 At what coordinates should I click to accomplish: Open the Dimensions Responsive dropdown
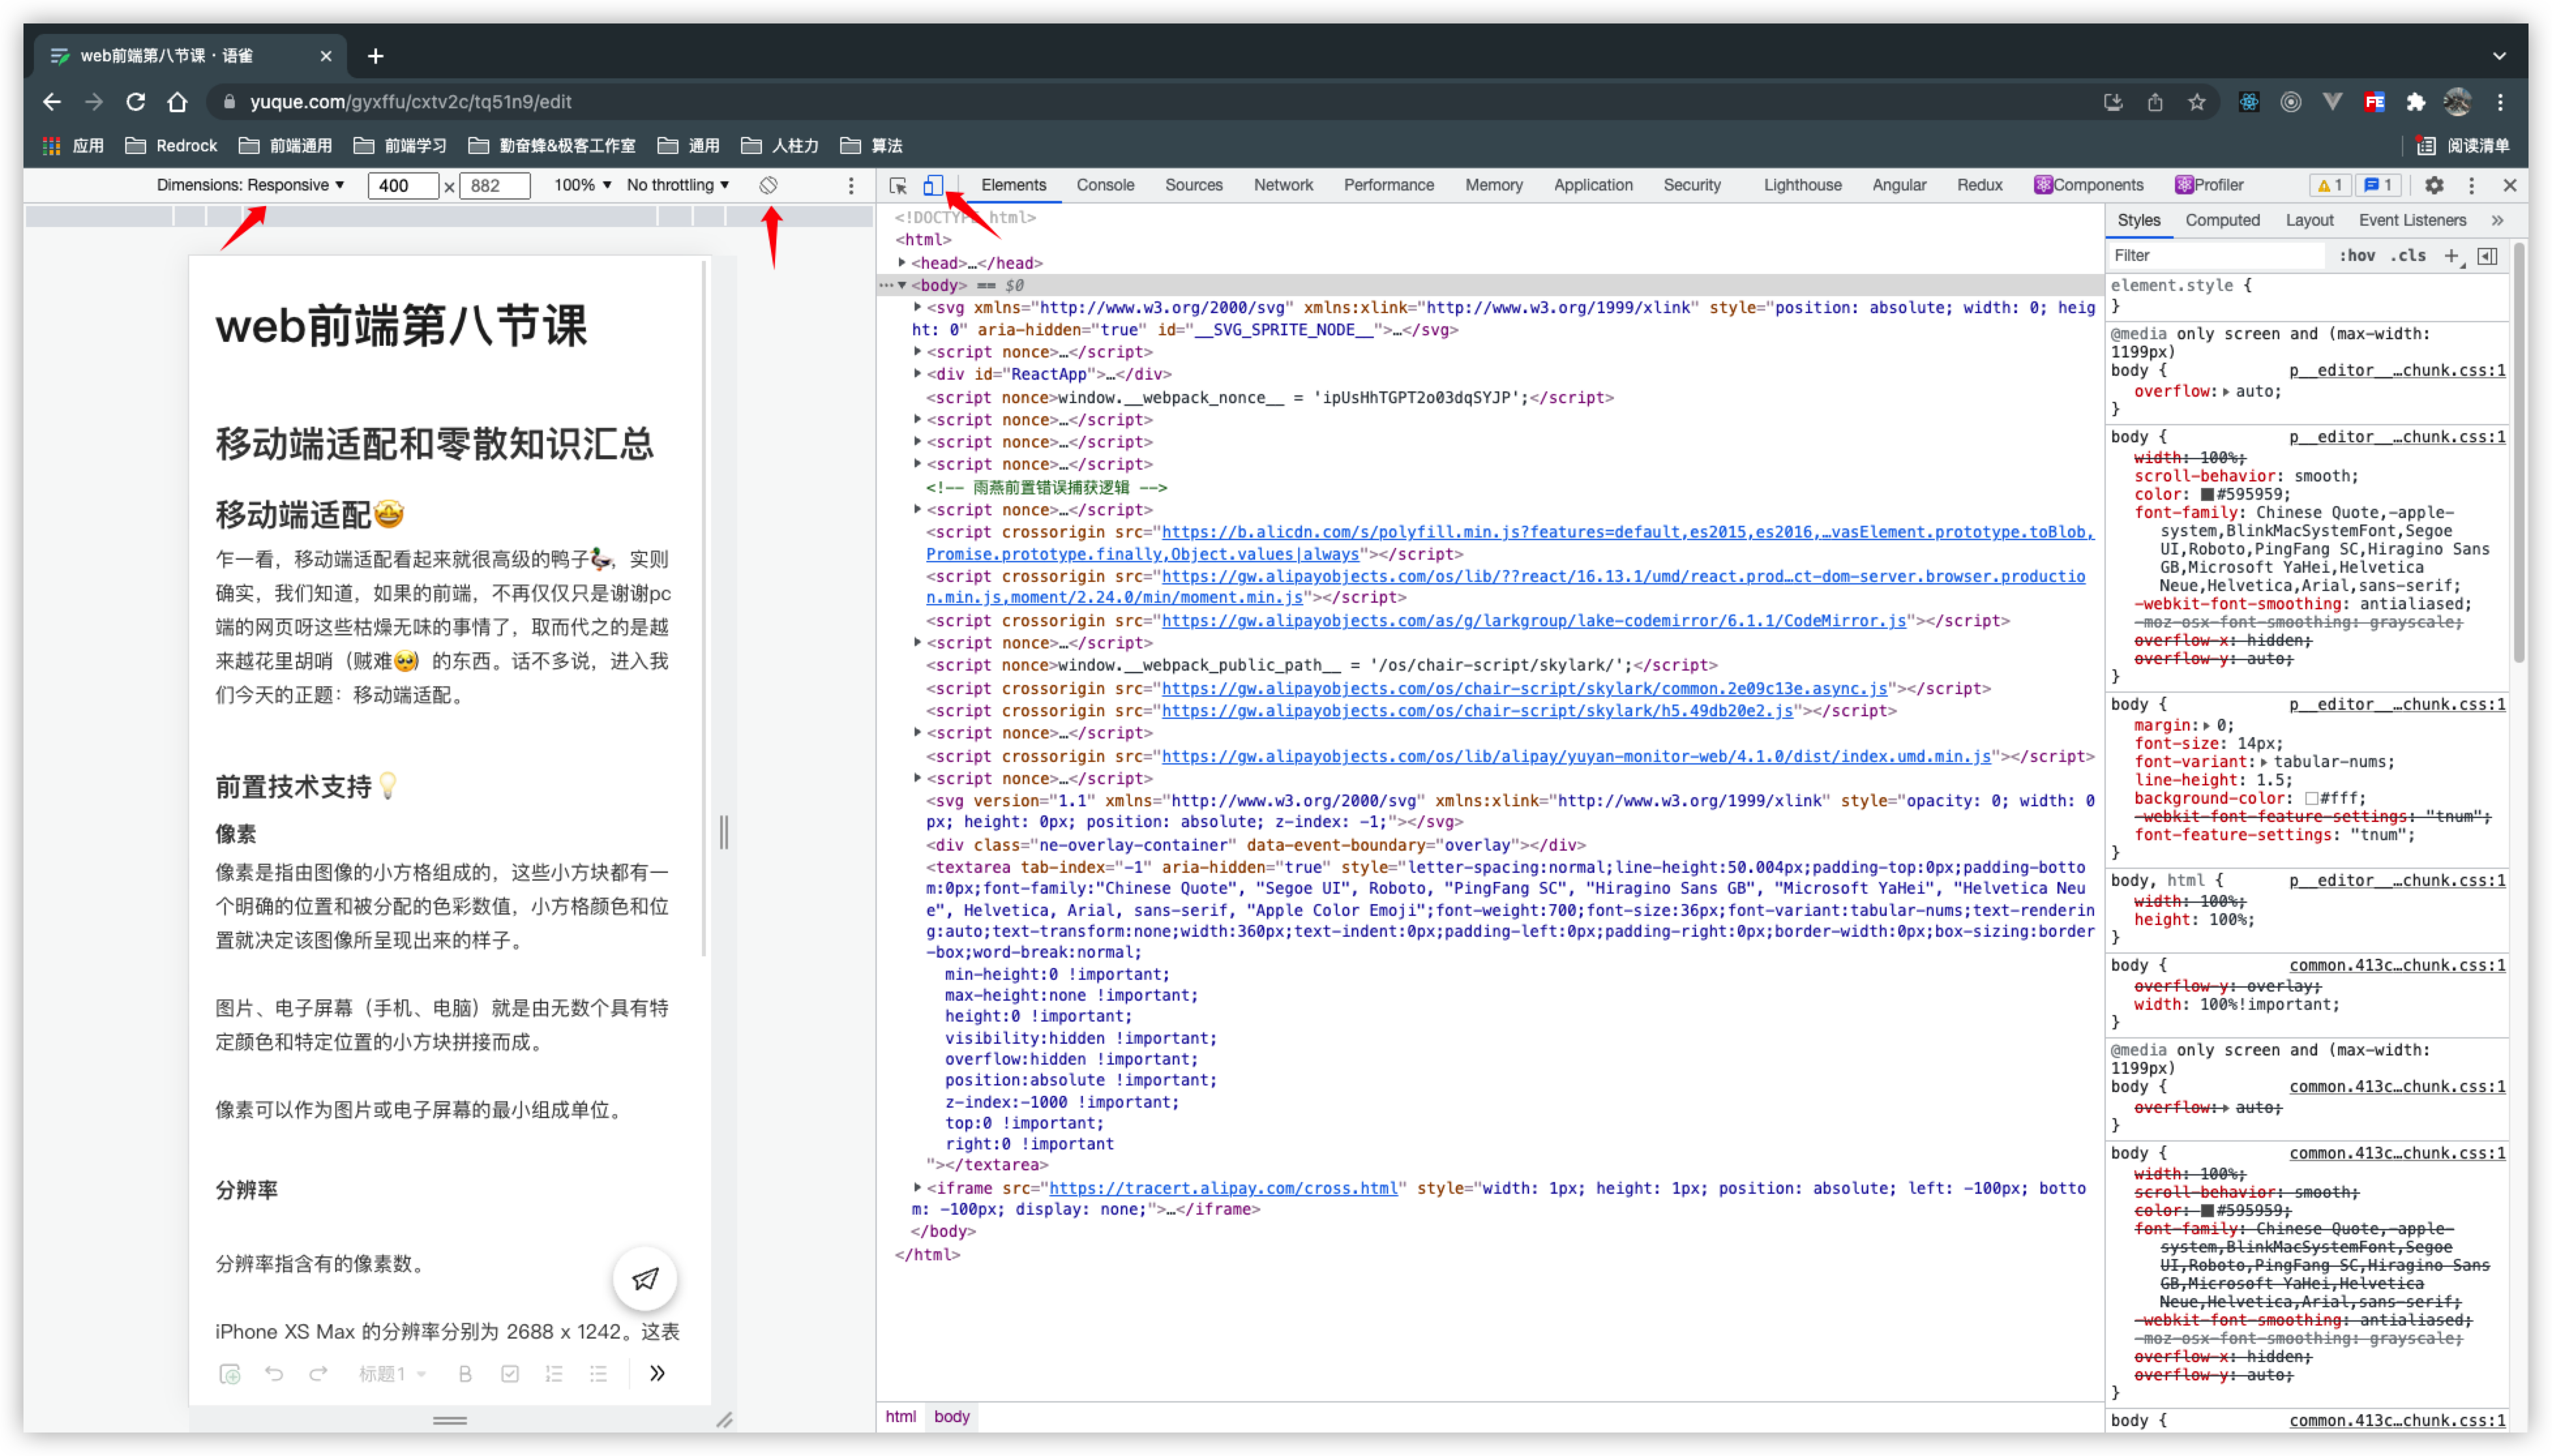250,185
